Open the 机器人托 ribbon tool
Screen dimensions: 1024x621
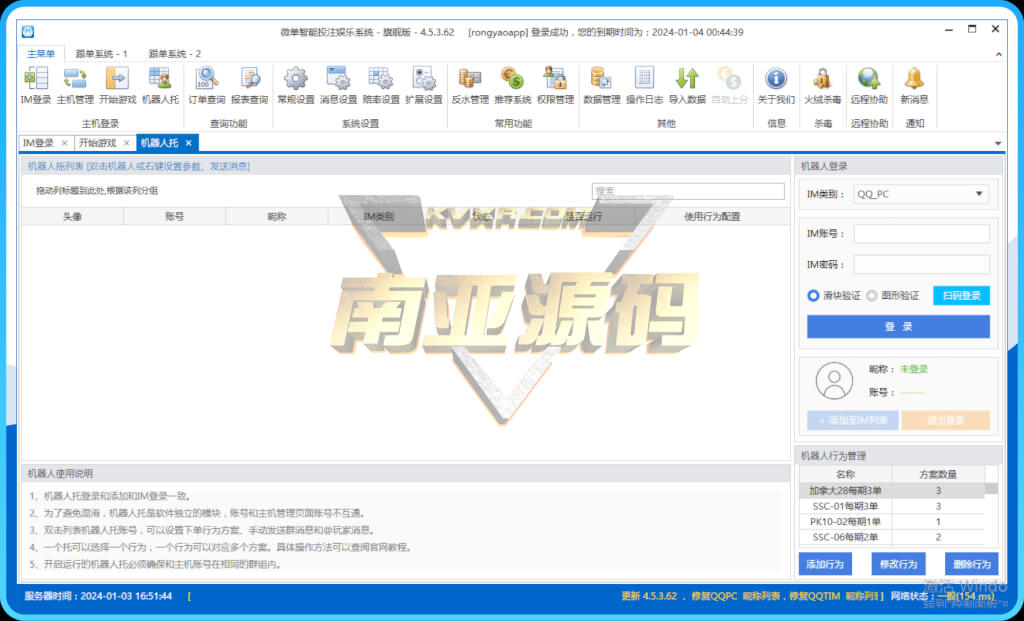[x=160, y=86]
